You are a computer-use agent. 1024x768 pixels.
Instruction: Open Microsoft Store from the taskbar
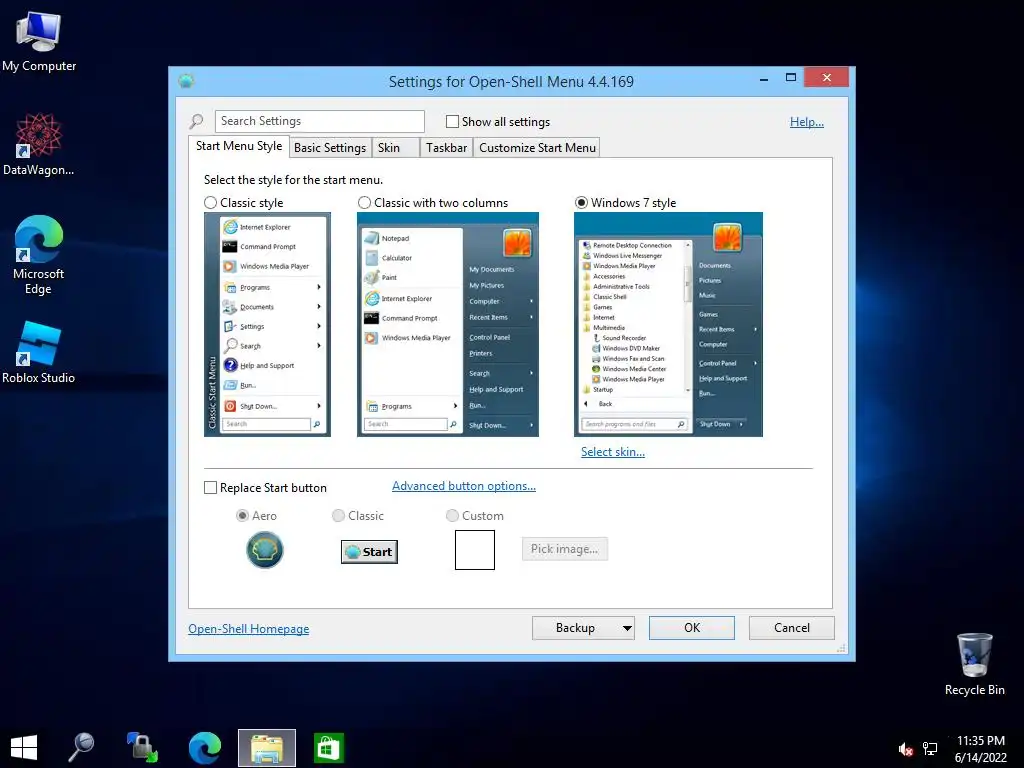click(x=328, y=748)
